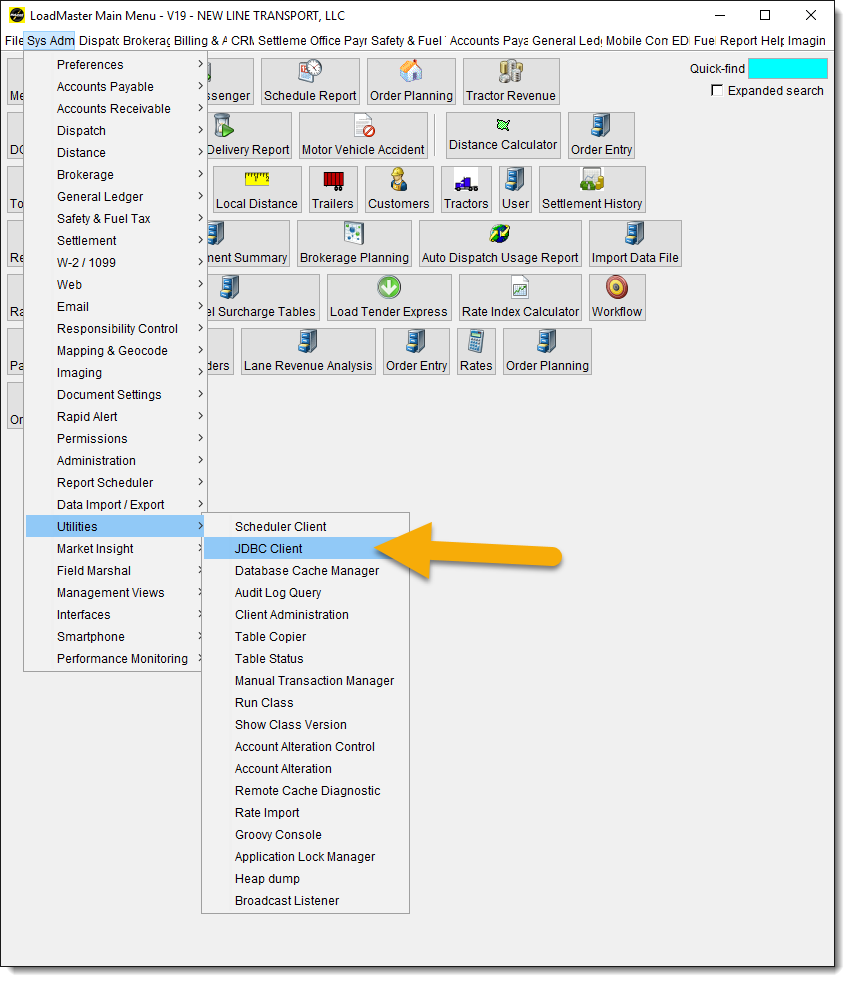The height and width of the screenshot is (982, 850).
Task: Open the Distance Calculator
Action: pyautogui.click(x=502, y=134)
